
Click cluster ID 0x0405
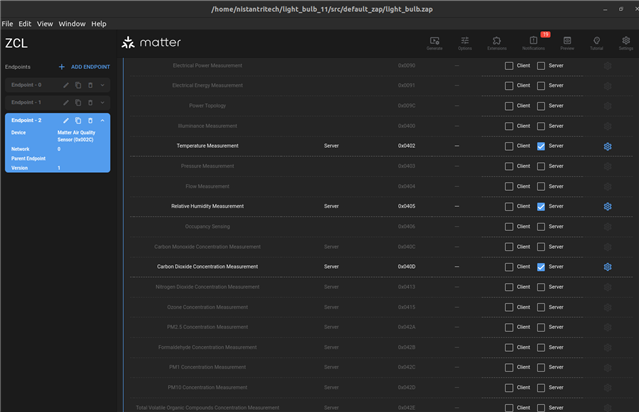tap(406, 206)
